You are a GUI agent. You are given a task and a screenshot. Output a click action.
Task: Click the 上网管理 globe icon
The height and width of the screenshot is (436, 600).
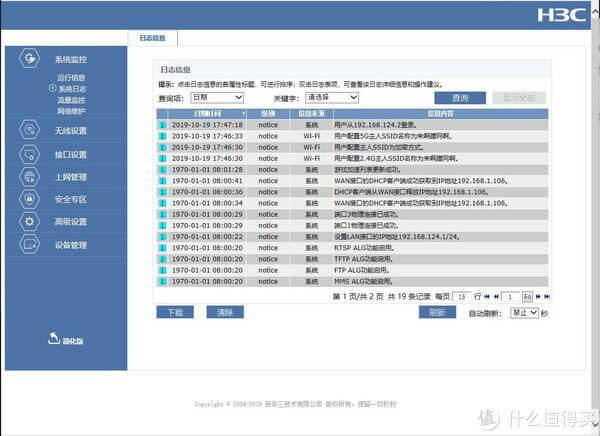pos(31,177)
